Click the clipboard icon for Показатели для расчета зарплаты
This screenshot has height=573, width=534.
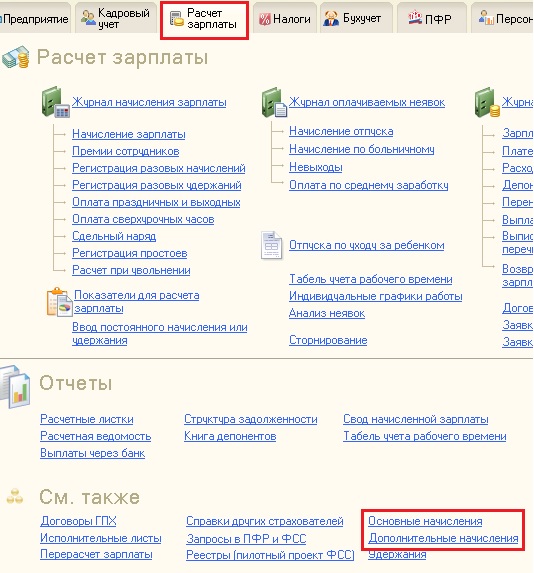point(59,302)
